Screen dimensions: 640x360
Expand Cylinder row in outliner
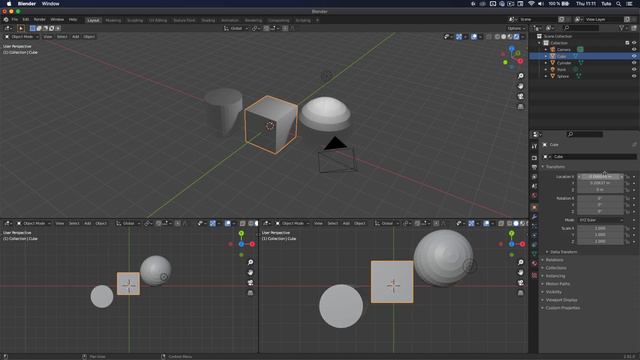pos(546,63)
